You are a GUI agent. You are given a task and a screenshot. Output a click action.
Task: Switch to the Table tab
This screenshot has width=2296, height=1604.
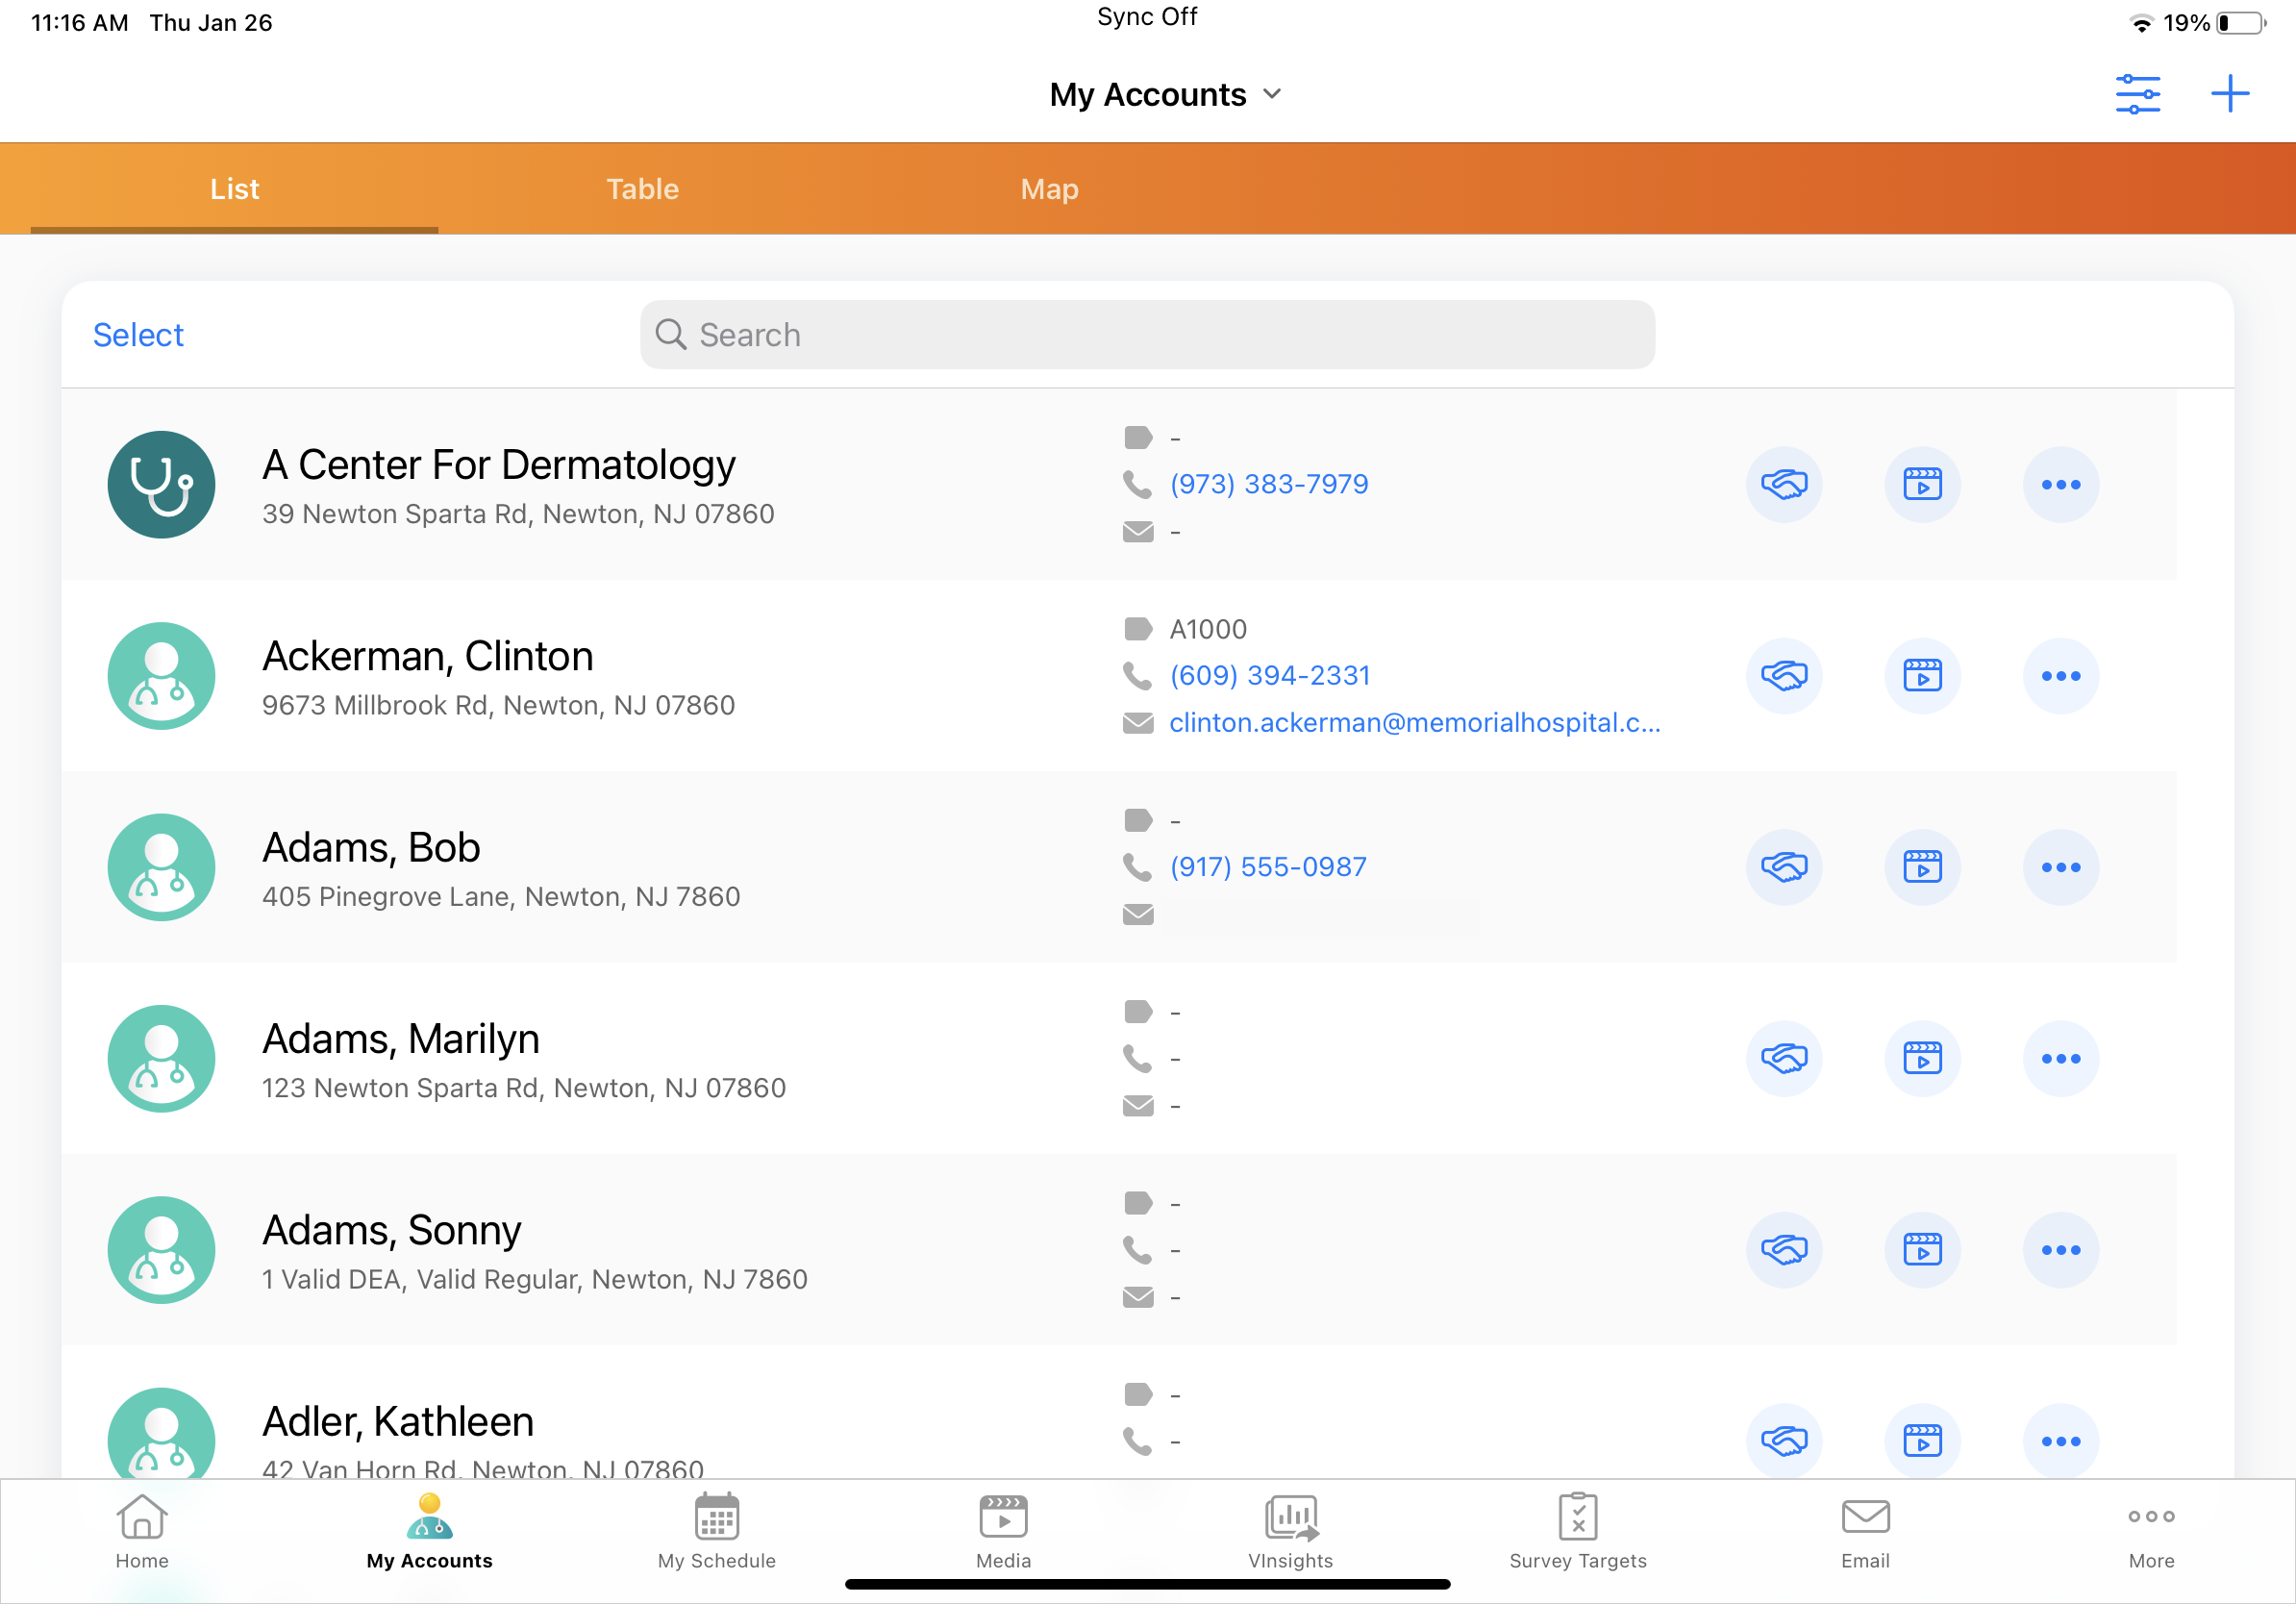[642, 189]
